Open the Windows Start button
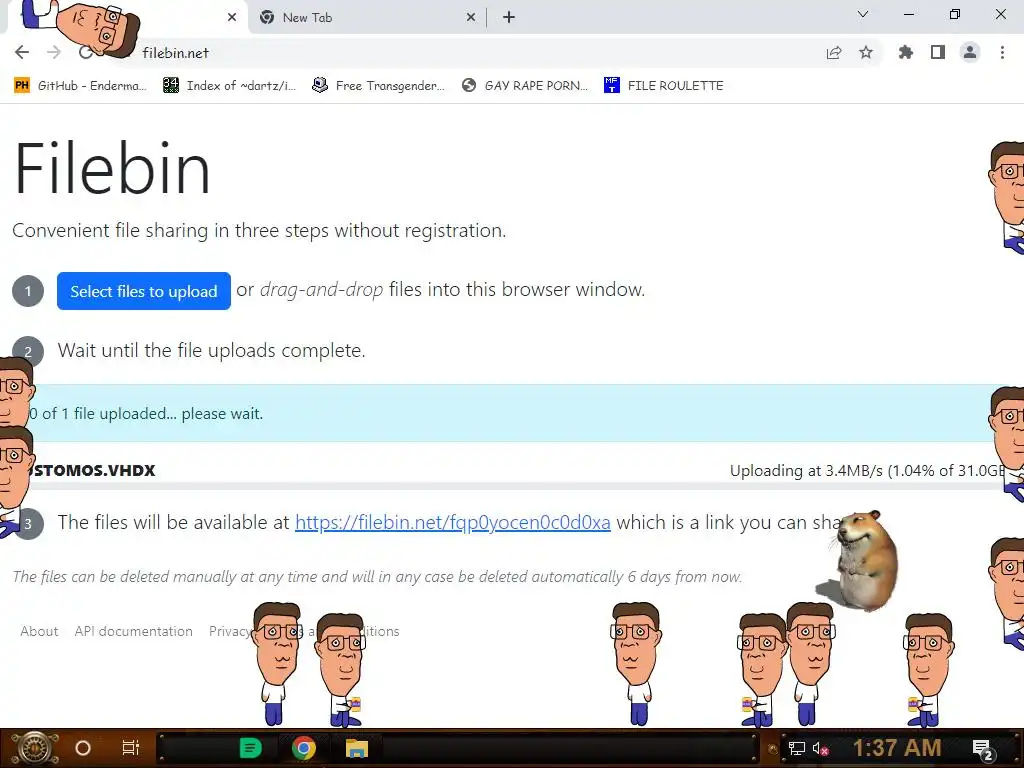 [34, 748]
